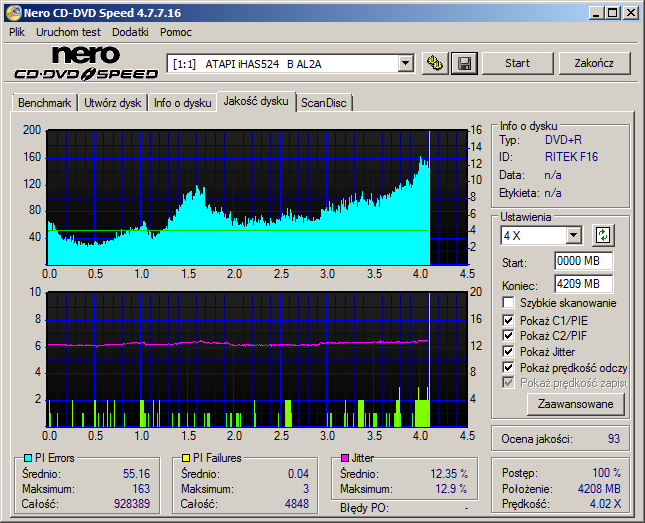Switch to the Info o dysku tab

click(183, 102)
